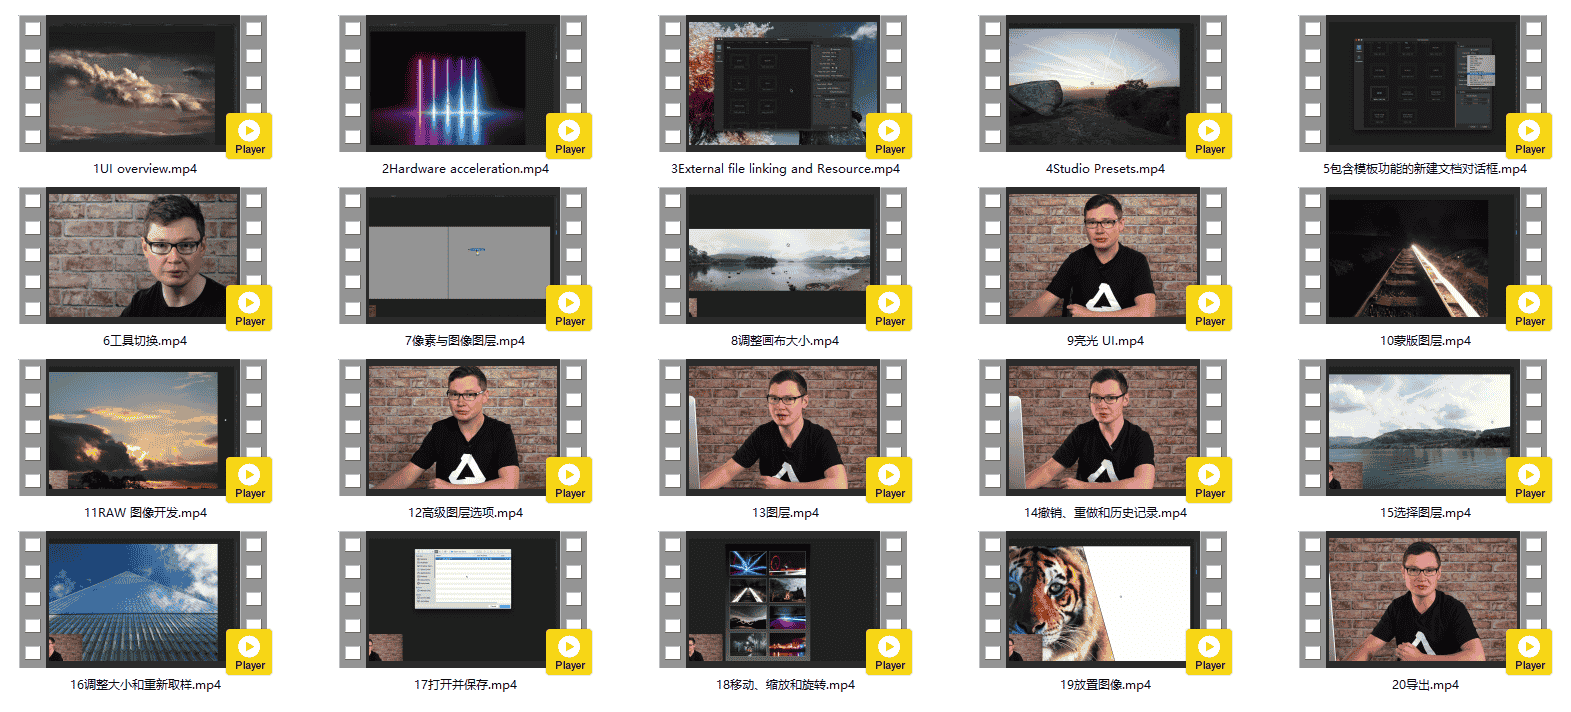Click Player badge on 20导出.mp4
1571x712 pixels.
(1529, 652)
